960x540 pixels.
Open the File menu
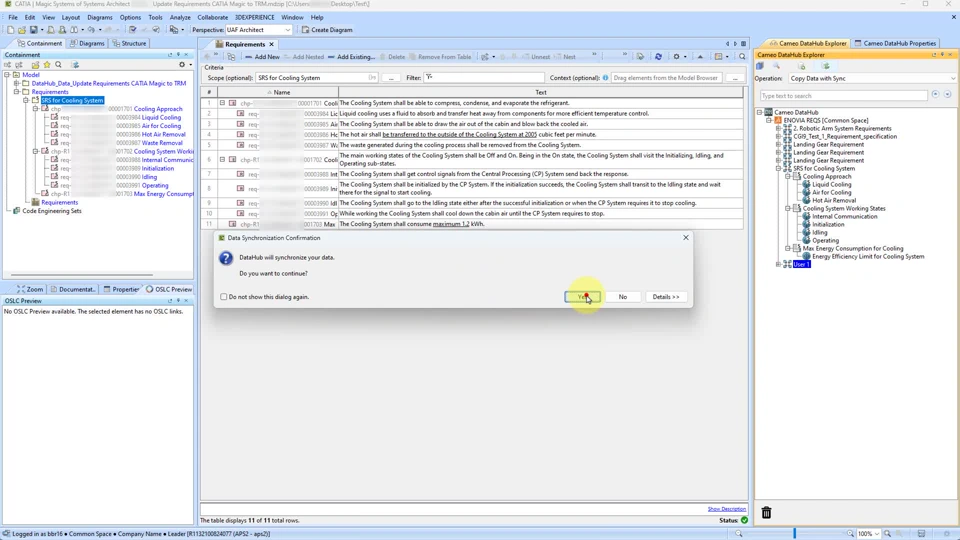pos(13,17)
